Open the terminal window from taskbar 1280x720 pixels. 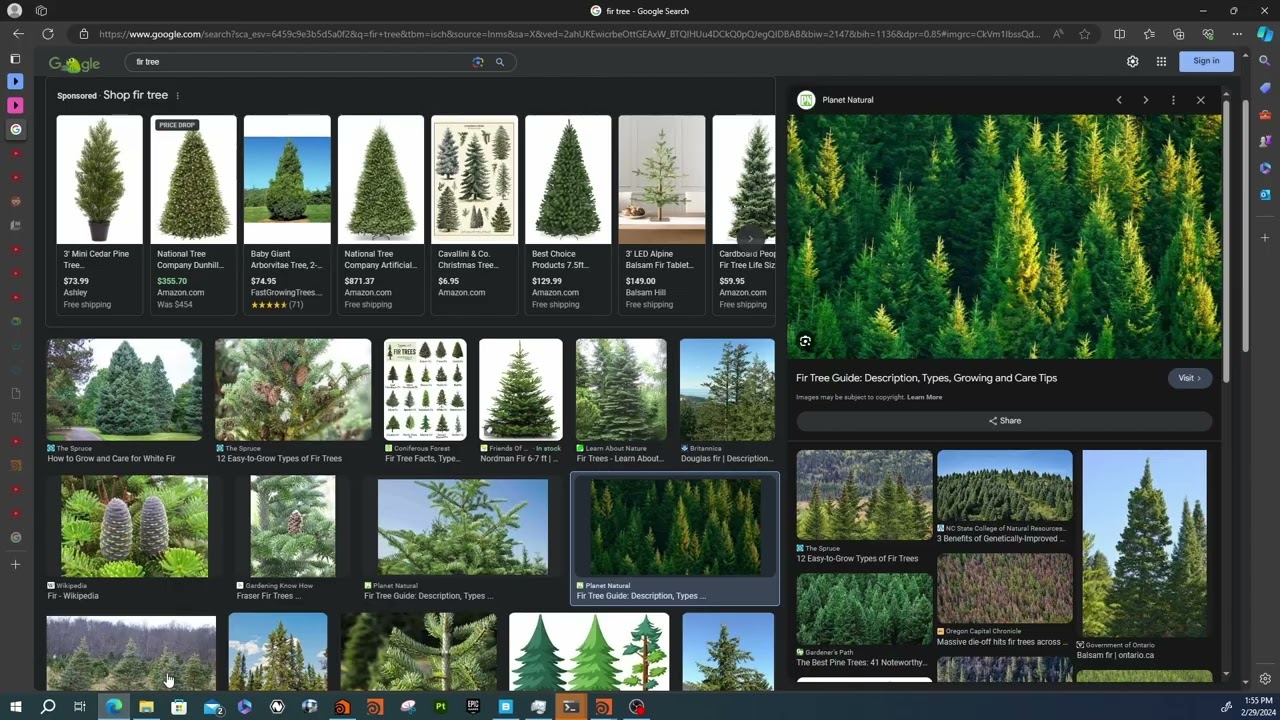coord(571,708)
